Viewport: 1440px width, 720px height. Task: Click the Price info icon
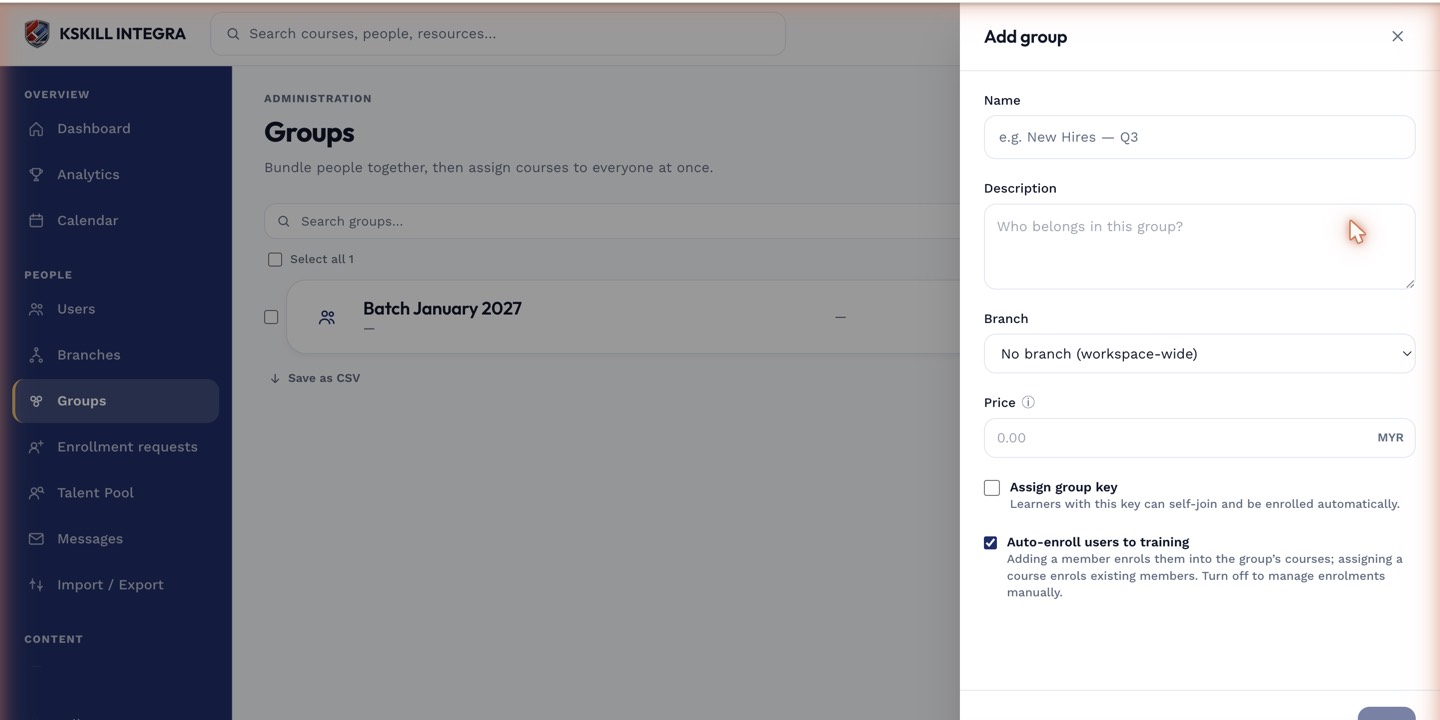click(x=1028, y=403)
